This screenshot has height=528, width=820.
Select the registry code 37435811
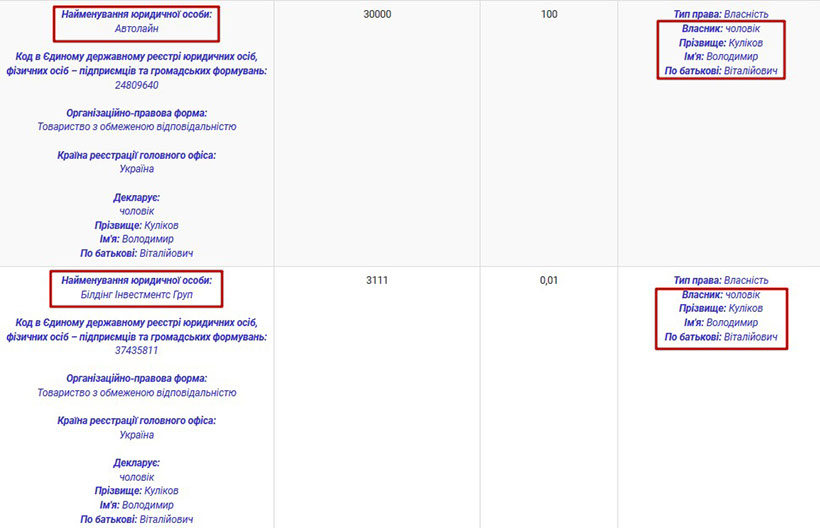(136, 351)
